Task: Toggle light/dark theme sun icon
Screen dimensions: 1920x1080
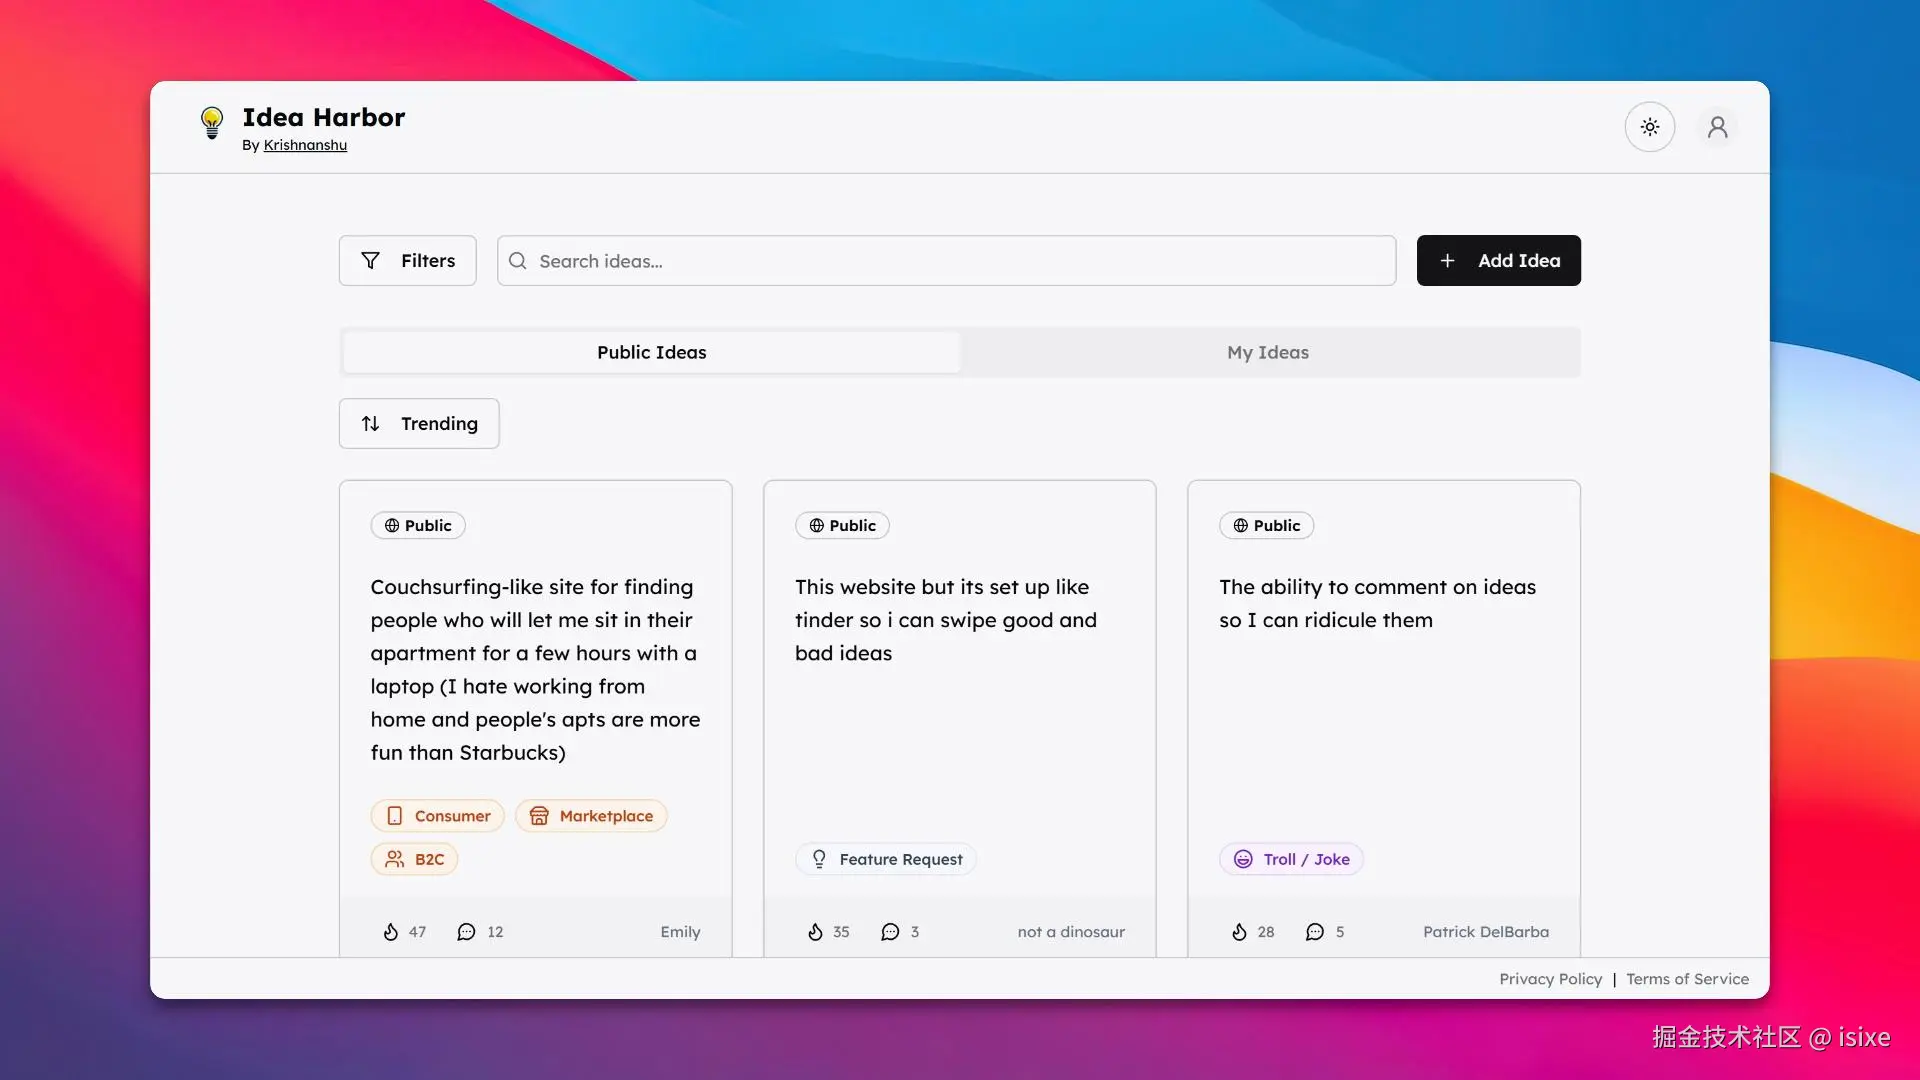Action: (1649, 127)
